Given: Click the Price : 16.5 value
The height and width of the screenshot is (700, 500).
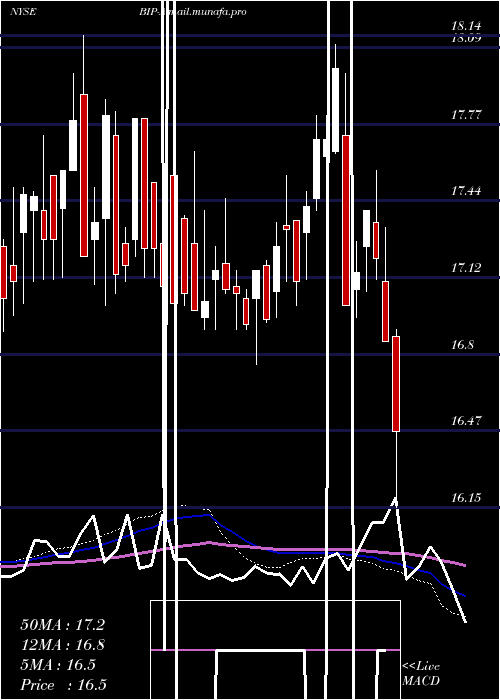Looking at the screenshot, I should point(63,685).
